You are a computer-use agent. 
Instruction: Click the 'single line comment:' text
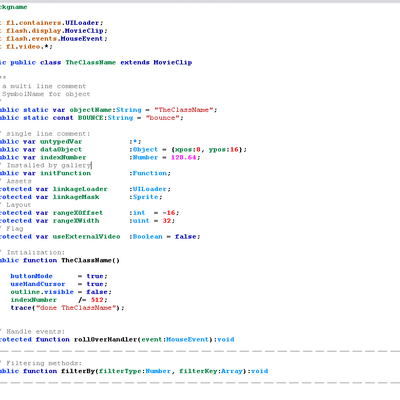tap(48, 134)
